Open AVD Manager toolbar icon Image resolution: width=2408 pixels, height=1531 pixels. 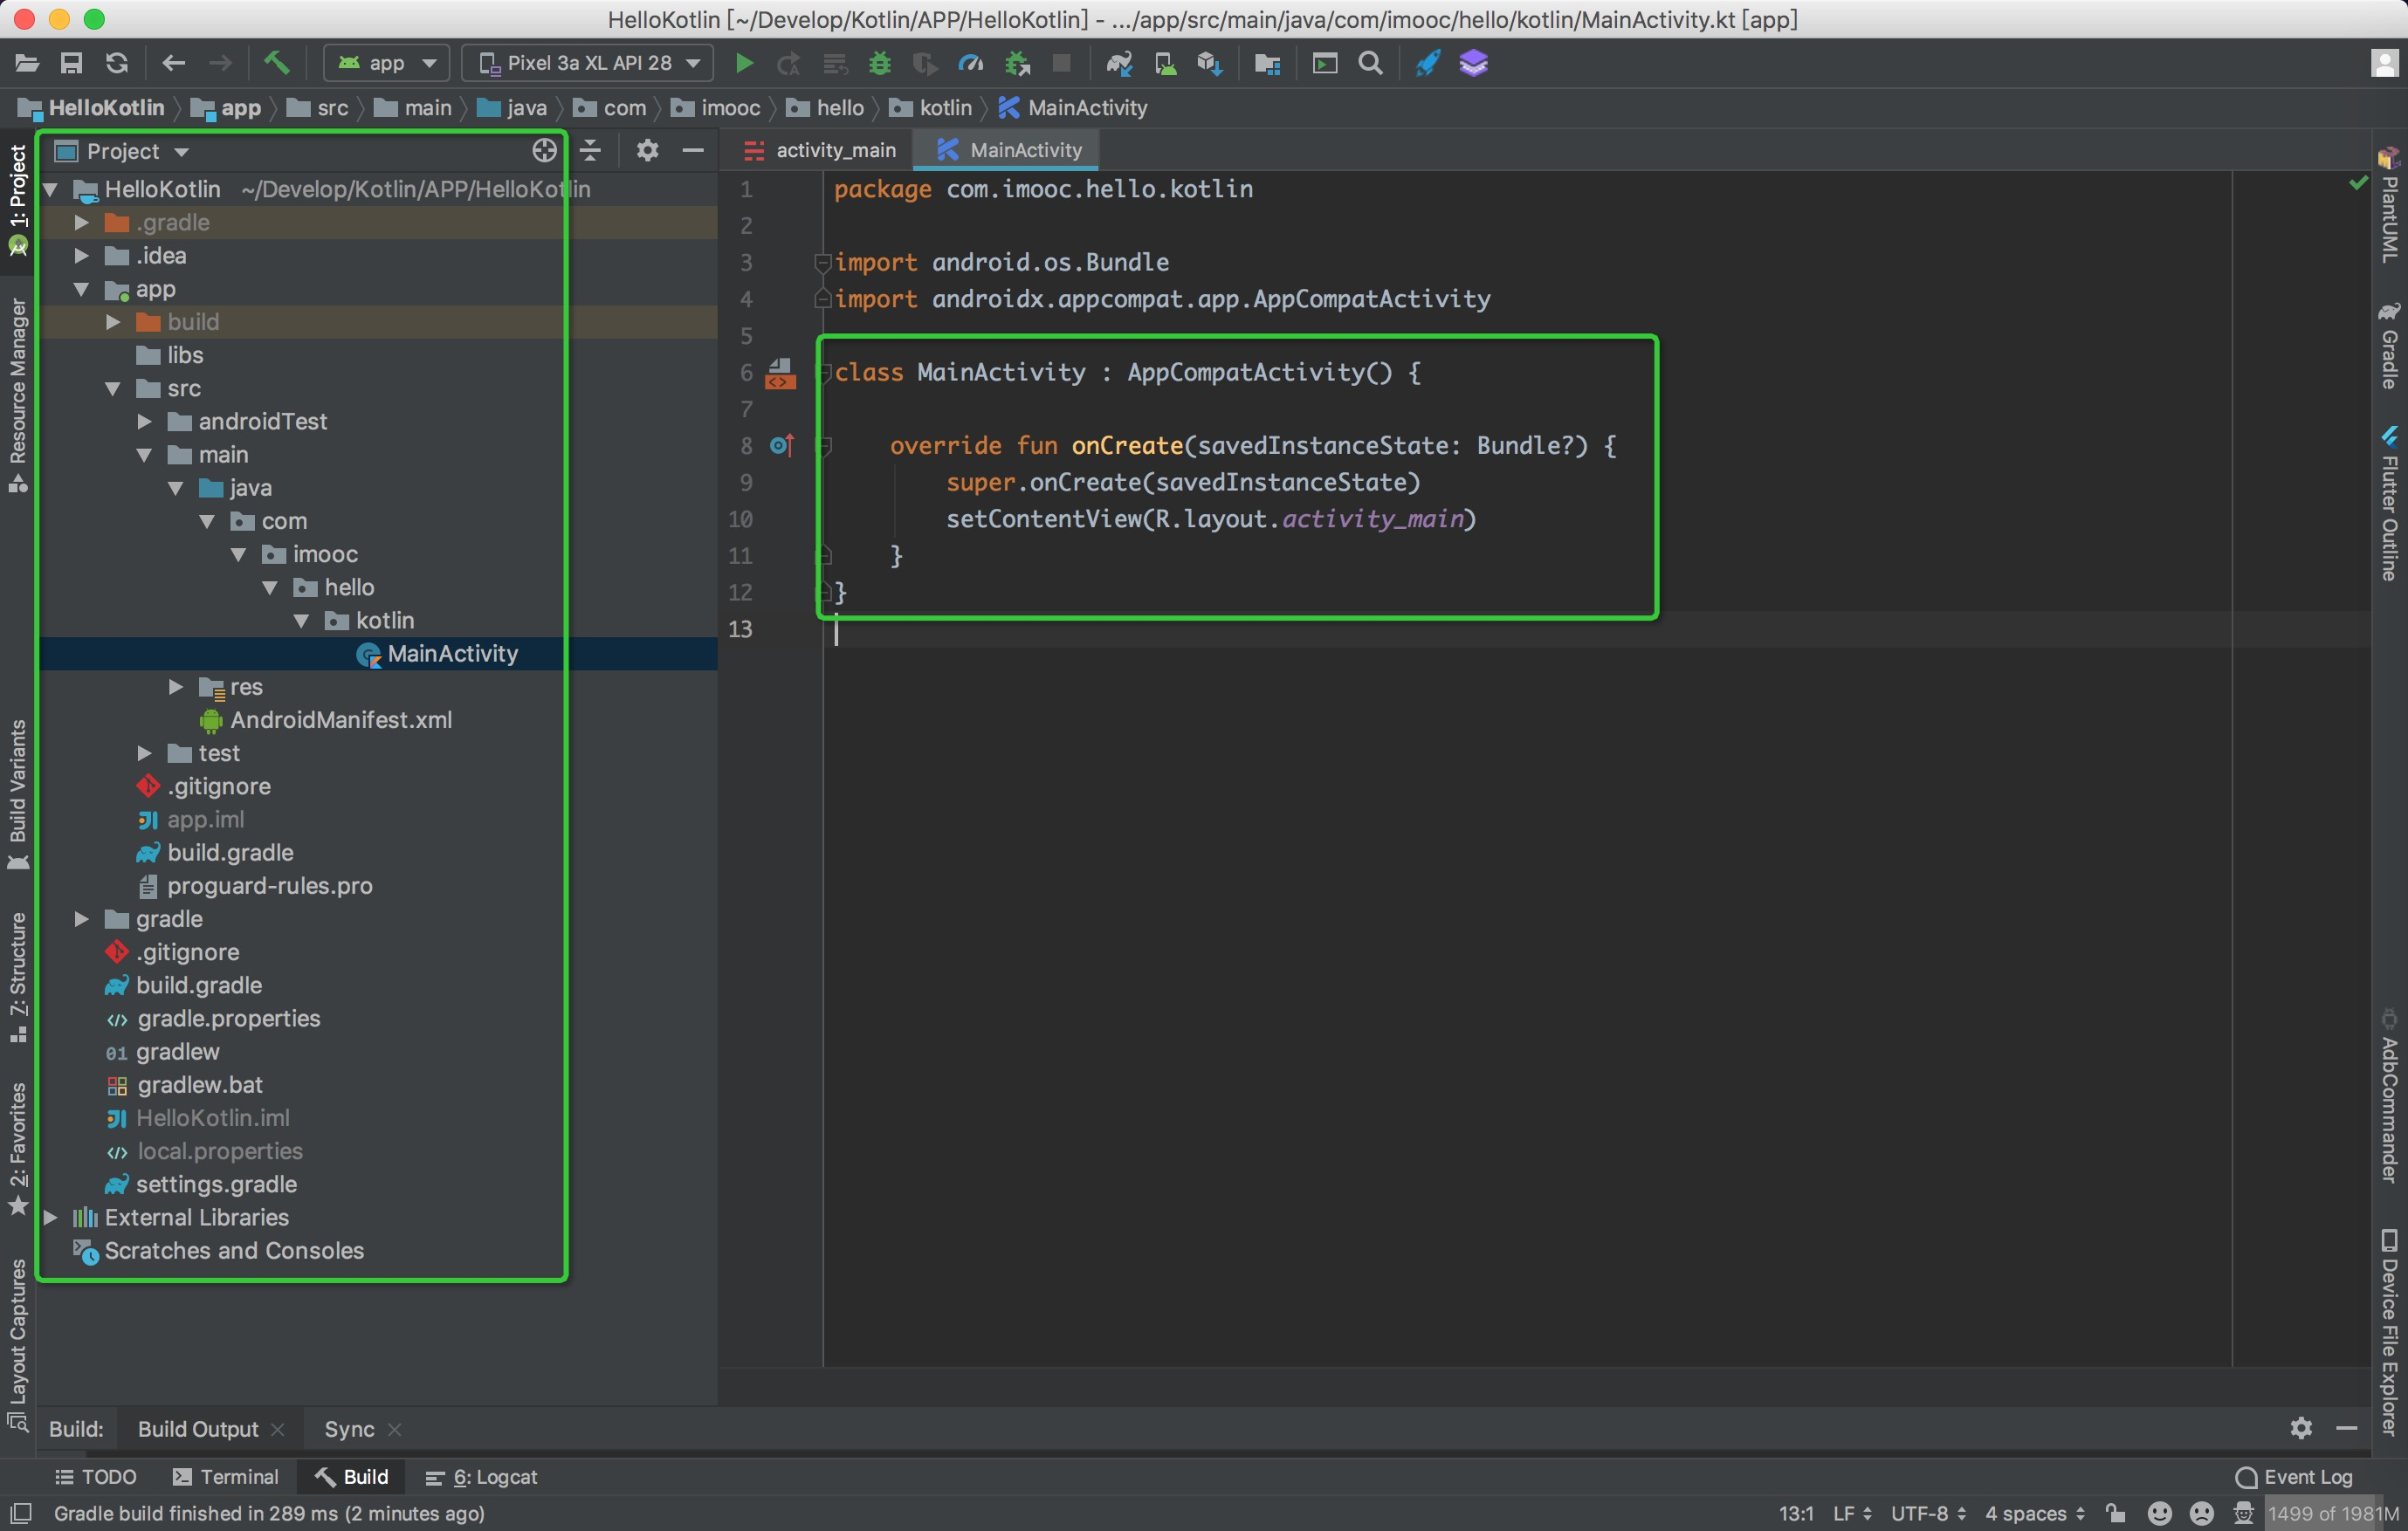(x=1165, y=64)
